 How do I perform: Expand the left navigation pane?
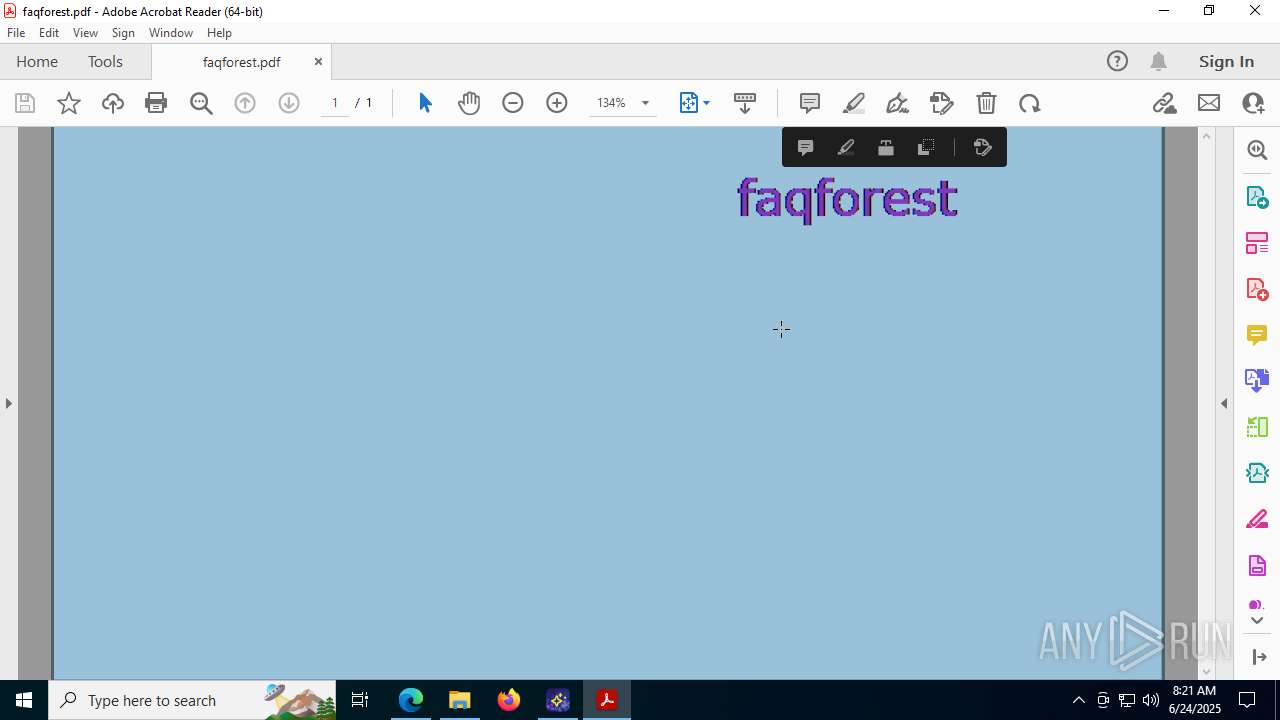9,403
